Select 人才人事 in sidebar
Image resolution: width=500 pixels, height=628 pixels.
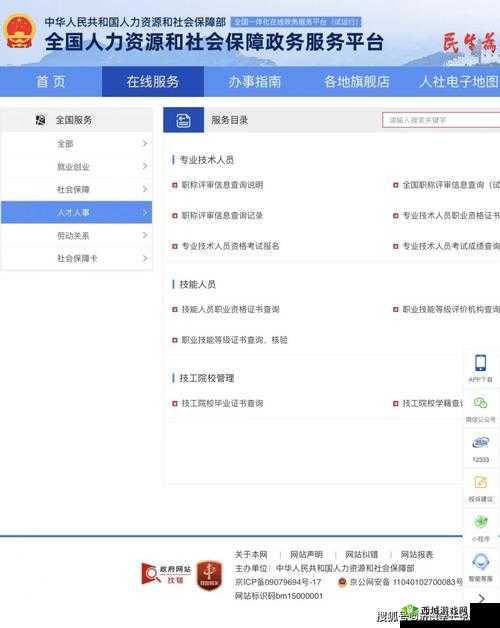77,212
